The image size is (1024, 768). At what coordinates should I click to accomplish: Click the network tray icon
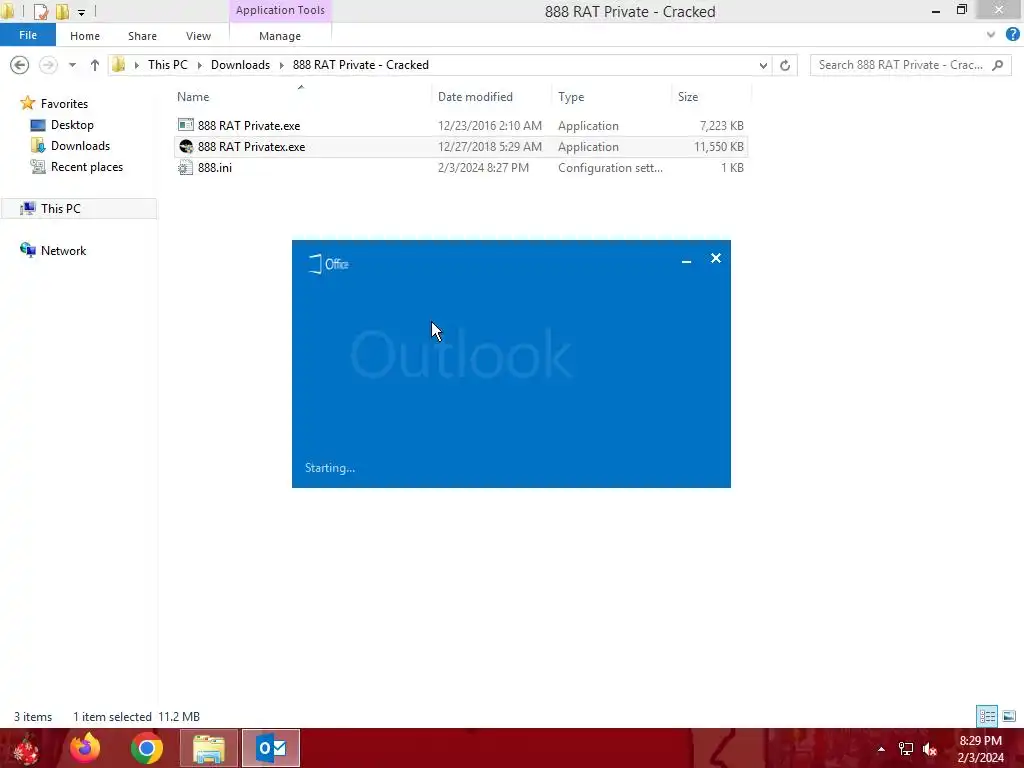906,749
